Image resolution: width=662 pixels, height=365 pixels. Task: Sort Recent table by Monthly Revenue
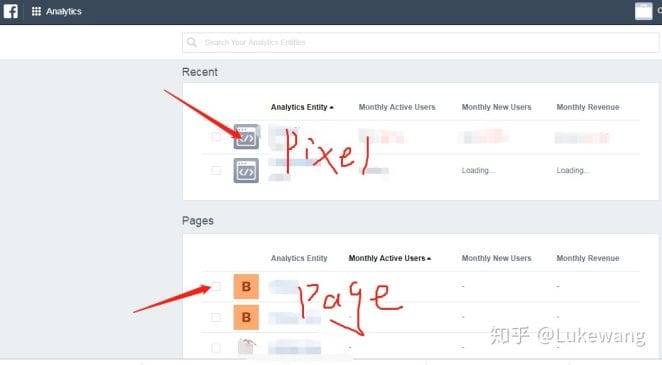588,107
